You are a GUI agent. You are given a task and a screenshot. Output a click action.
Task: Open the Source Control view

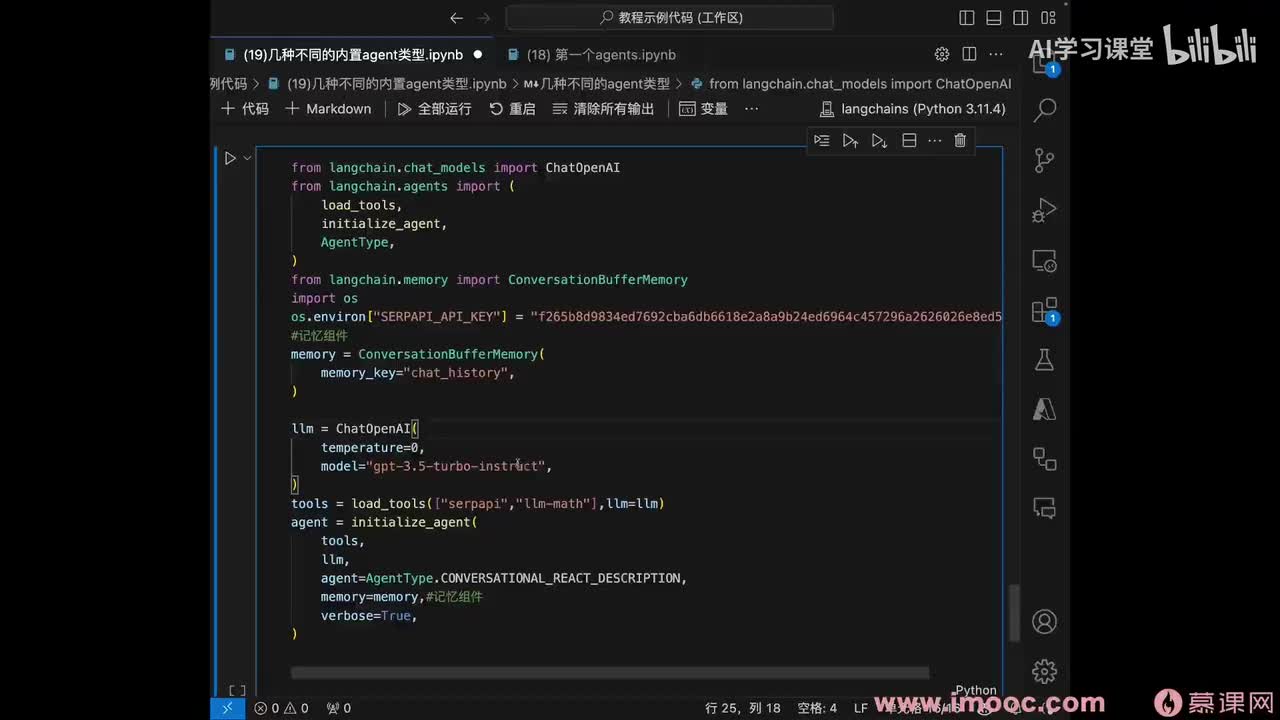[1045, 160]
